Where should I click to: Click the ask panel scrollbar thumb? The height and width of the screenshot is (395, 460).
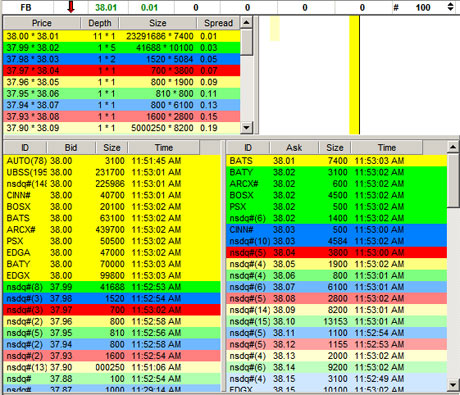coord(453,180)
